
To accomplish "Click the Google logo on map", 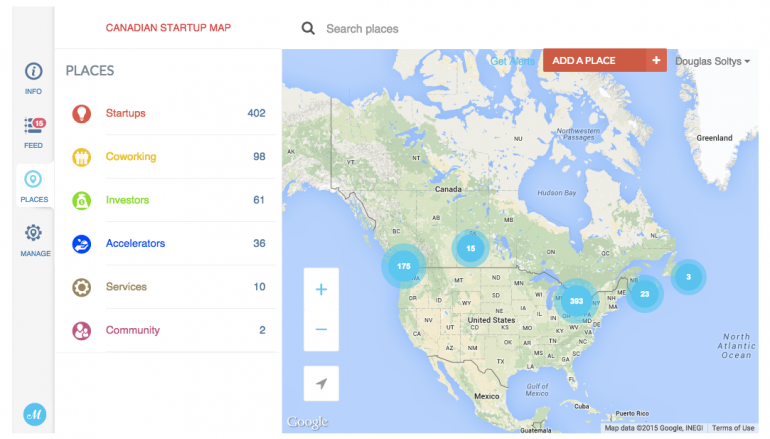I will (x=307, y=422).
